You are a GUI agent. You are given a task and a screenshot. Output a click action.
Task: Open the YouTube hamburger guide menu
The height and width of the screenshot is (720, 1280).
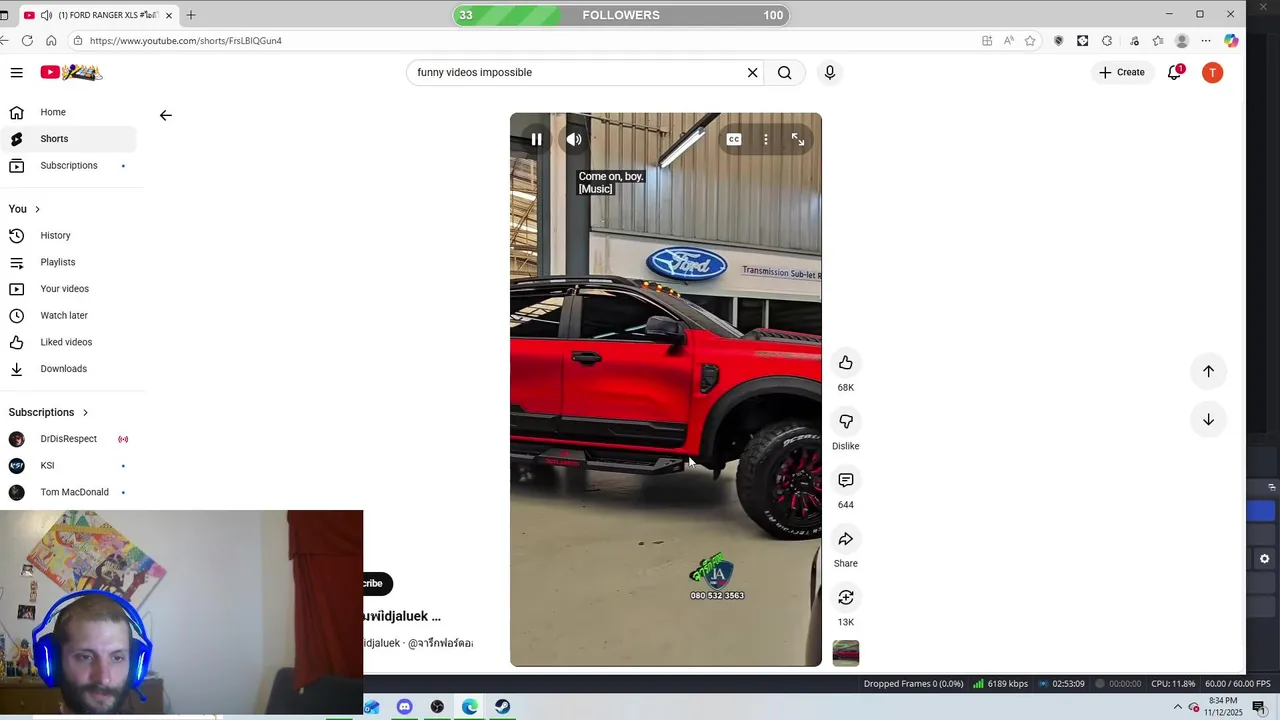17,72
